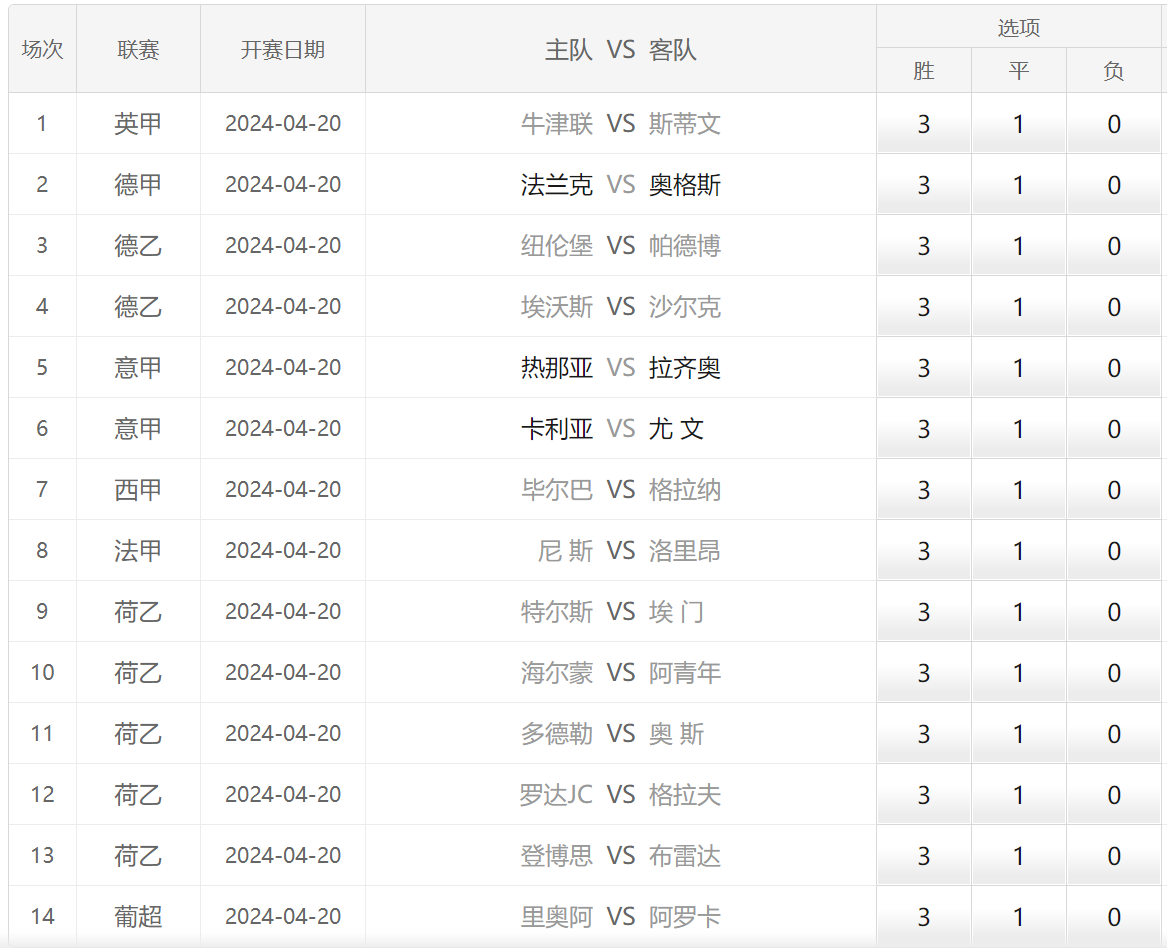Click the 法甲 league cell

tap(138, 551)
